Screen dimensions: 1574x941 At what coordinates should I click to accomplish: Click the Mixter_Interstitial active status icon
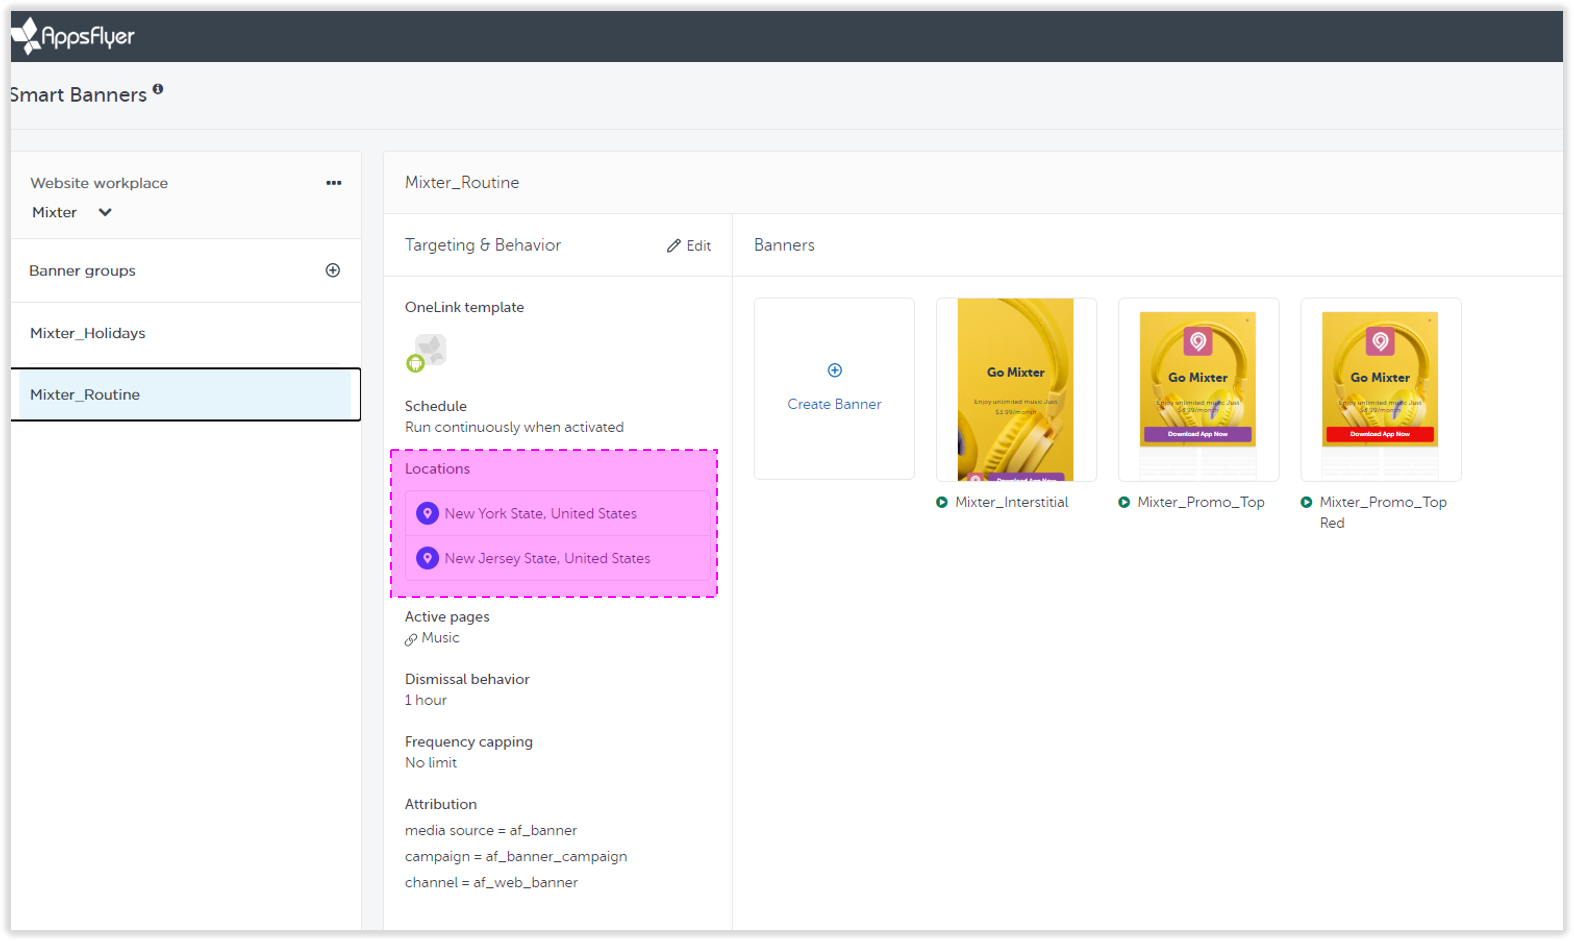click(942, 502)
